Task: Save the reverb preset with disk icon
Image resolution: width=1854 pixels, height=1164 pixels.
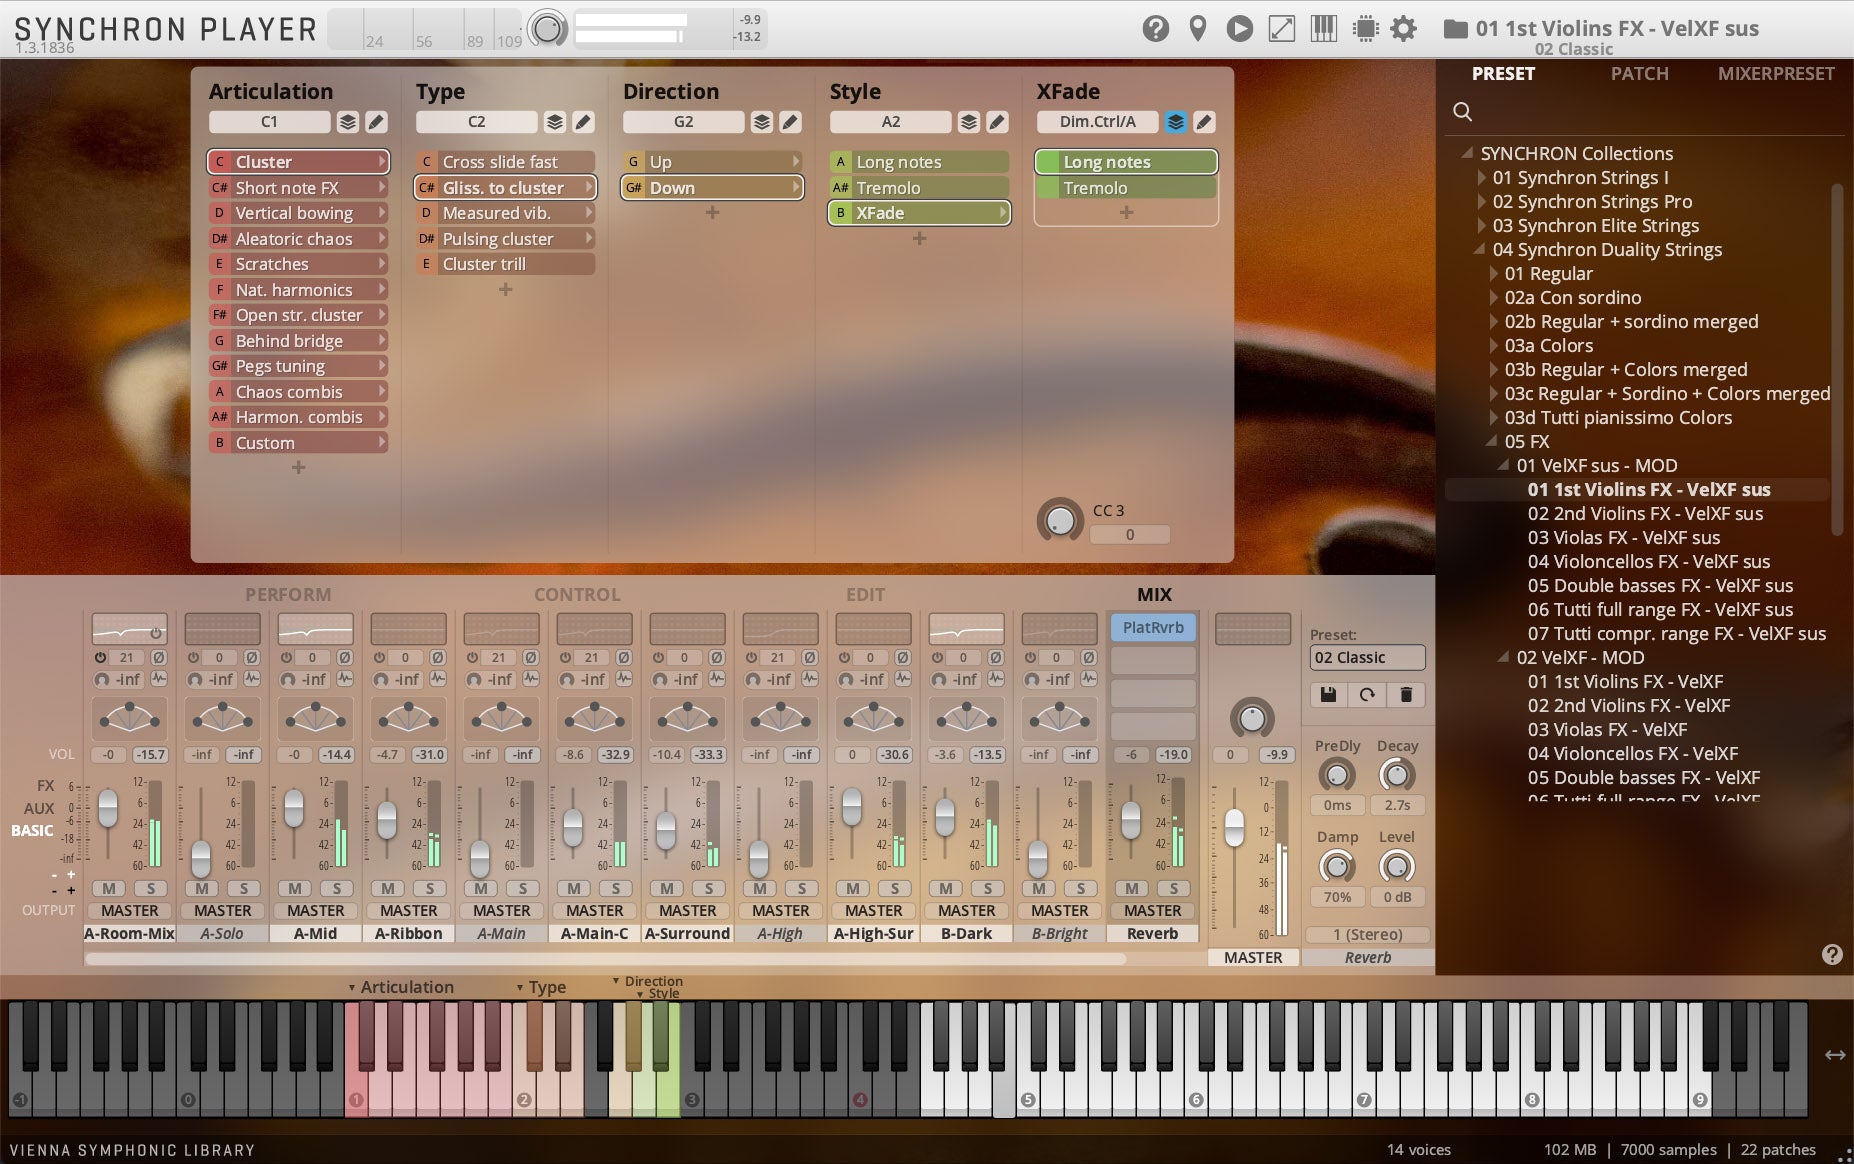Action: [x=1330, y=695]
